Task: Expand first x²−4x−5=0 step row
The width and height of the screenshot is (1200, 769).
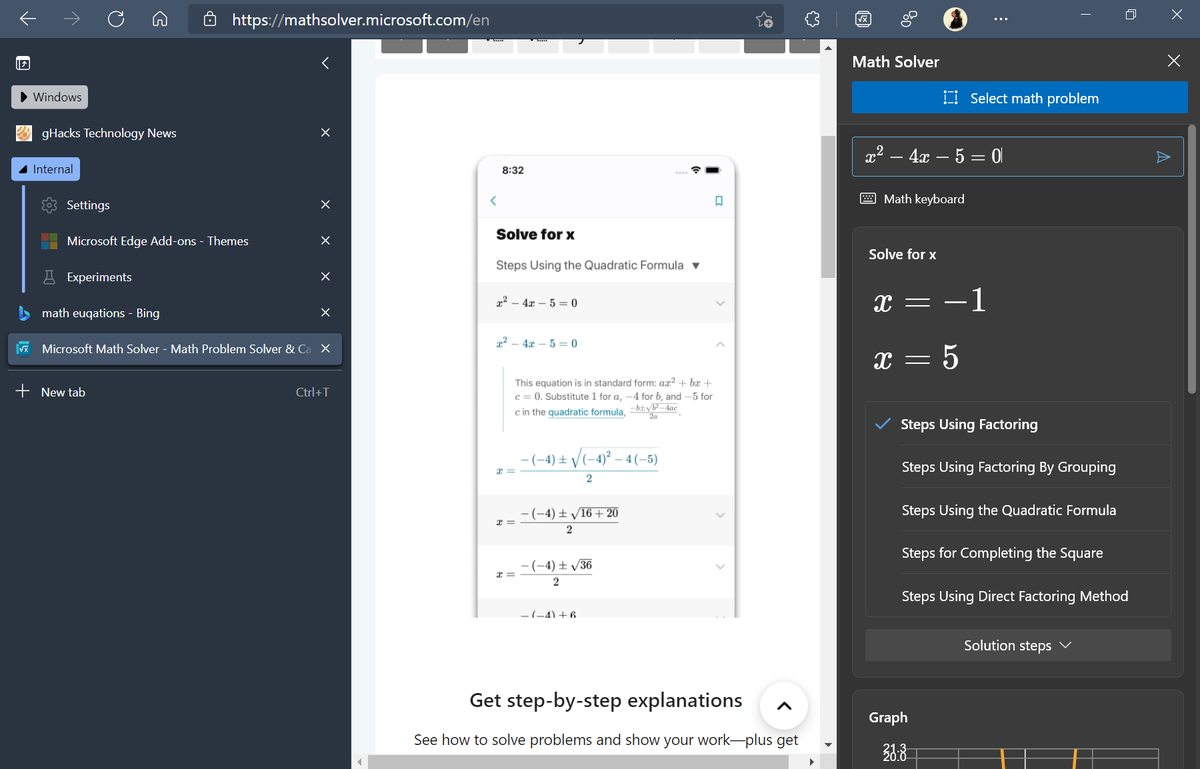Action: (605, 303)
